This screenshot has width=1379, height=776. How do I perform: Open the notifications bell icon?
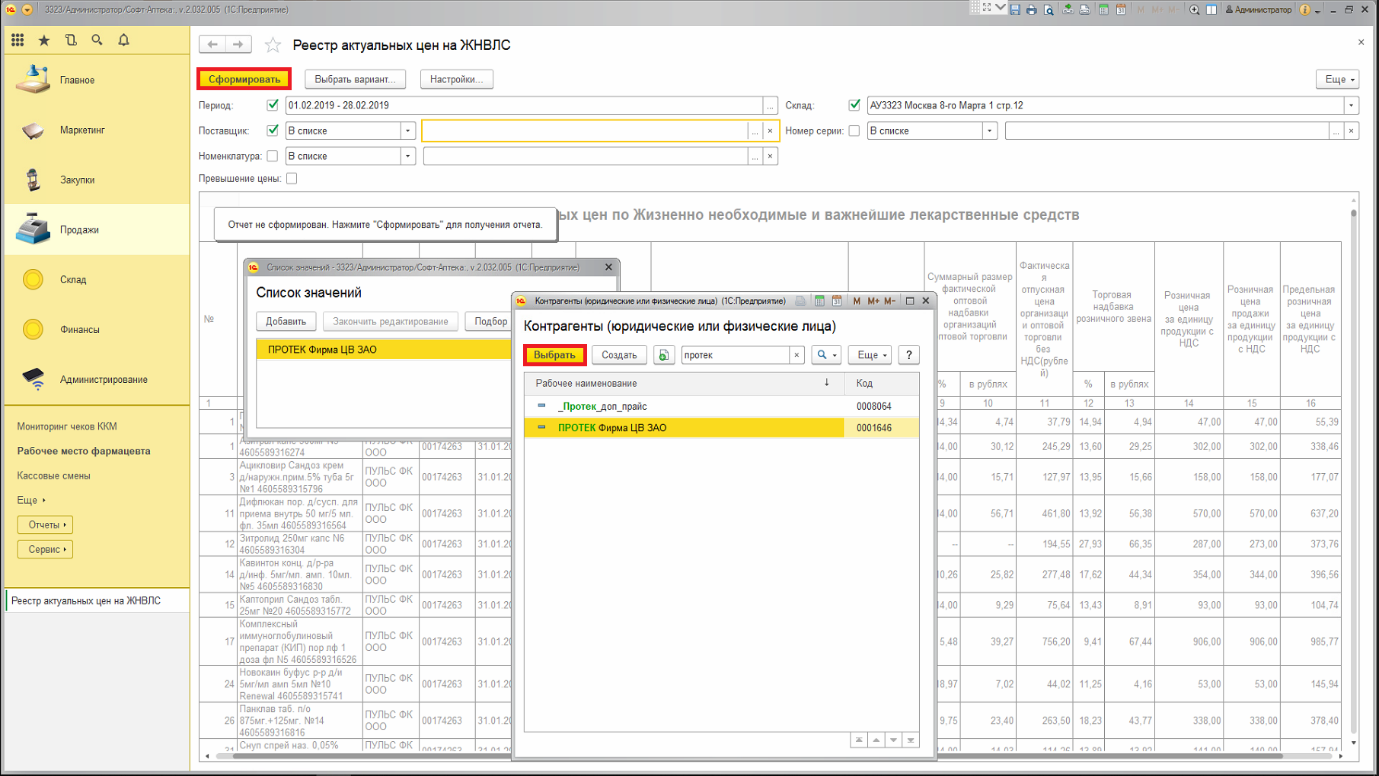pyautogui.click(x=124, y=40)
